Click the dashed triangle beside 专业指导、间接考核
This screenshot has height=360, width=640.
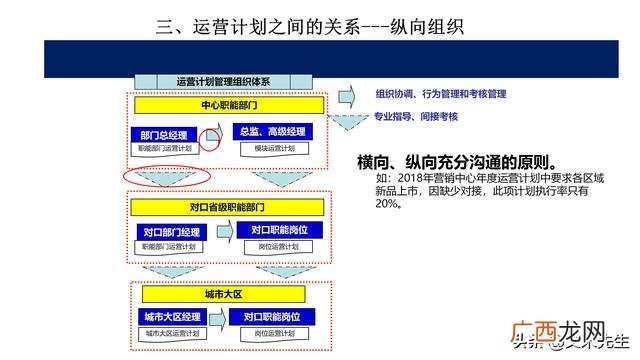coord(348,122)
